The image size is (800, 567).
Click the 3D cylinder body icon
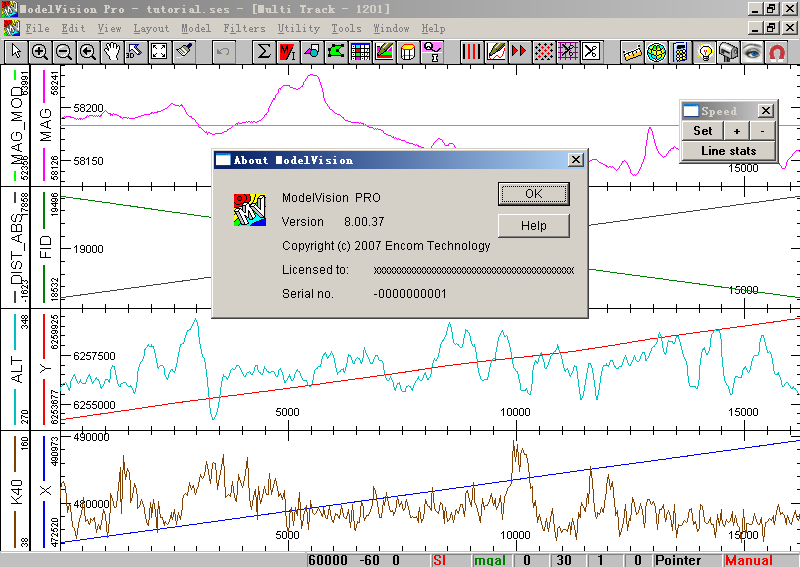(x=408, y=52)
